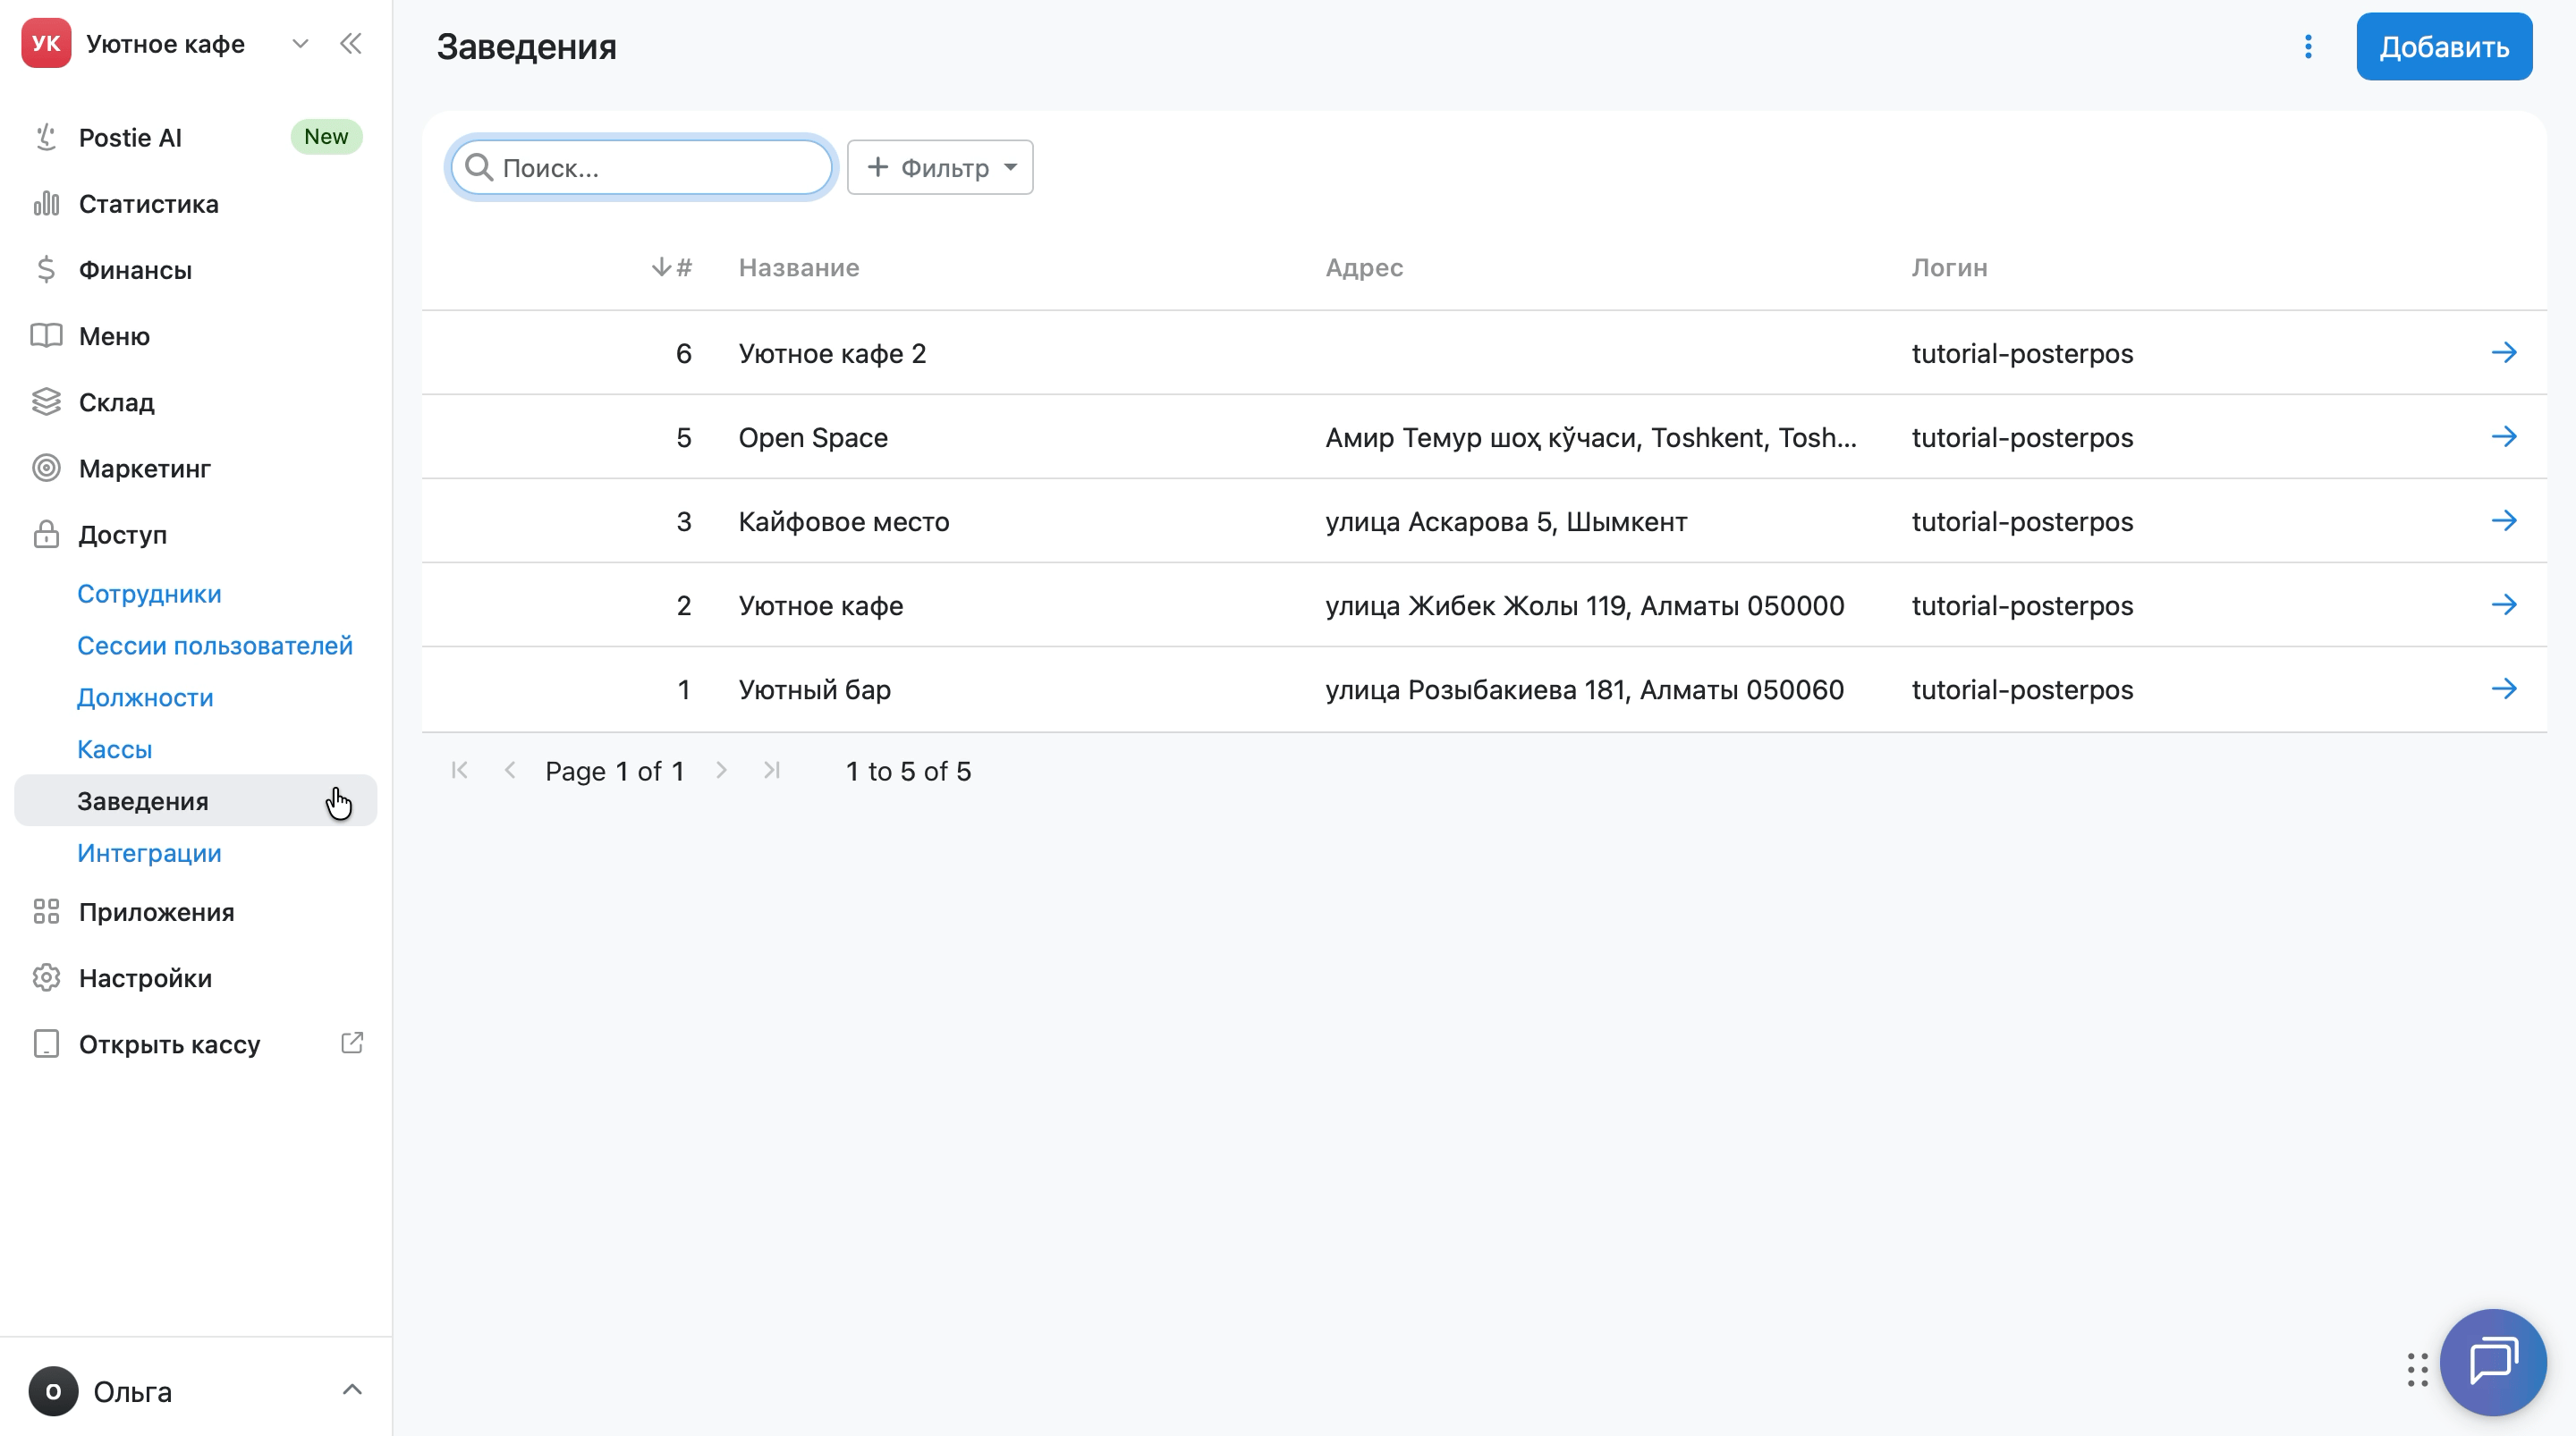This screenshot has width=2576, height=1436.
Task: Open arrow for Кайфовое место row
Action: [2504, 521]
